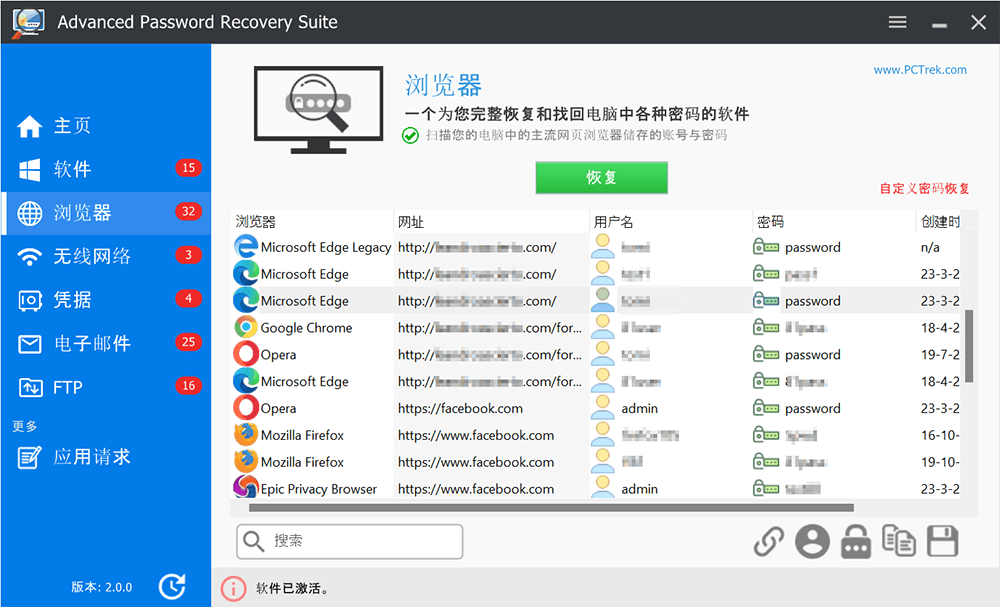Image resolution: width=1000 pixels, height=607 pixels.
Task: Click the info icon in status bar
Action: [x=233, y=589]
